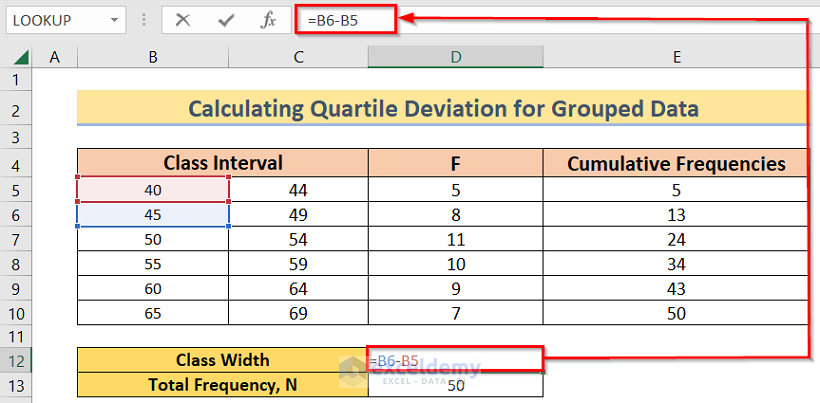This screenshot has width=820, height=403.
Task: Click the Class Width label cell
Action: pos(222,360)
